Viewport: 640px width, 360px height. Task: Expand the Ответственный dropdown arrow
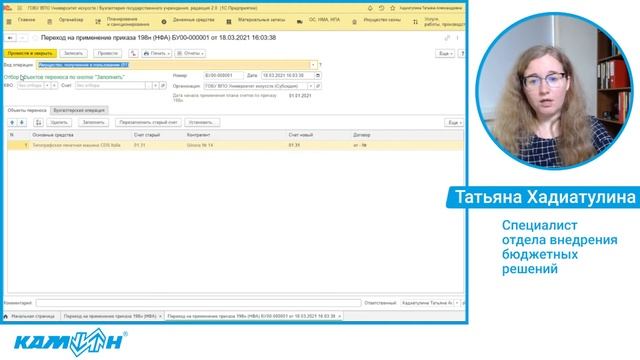pos(457,303)
